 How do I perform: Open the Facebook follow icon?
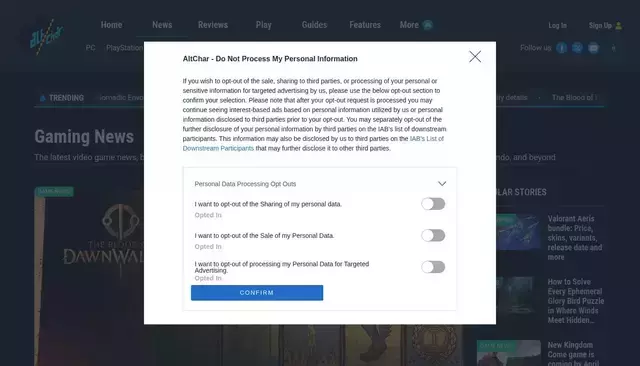pos(562,48)
